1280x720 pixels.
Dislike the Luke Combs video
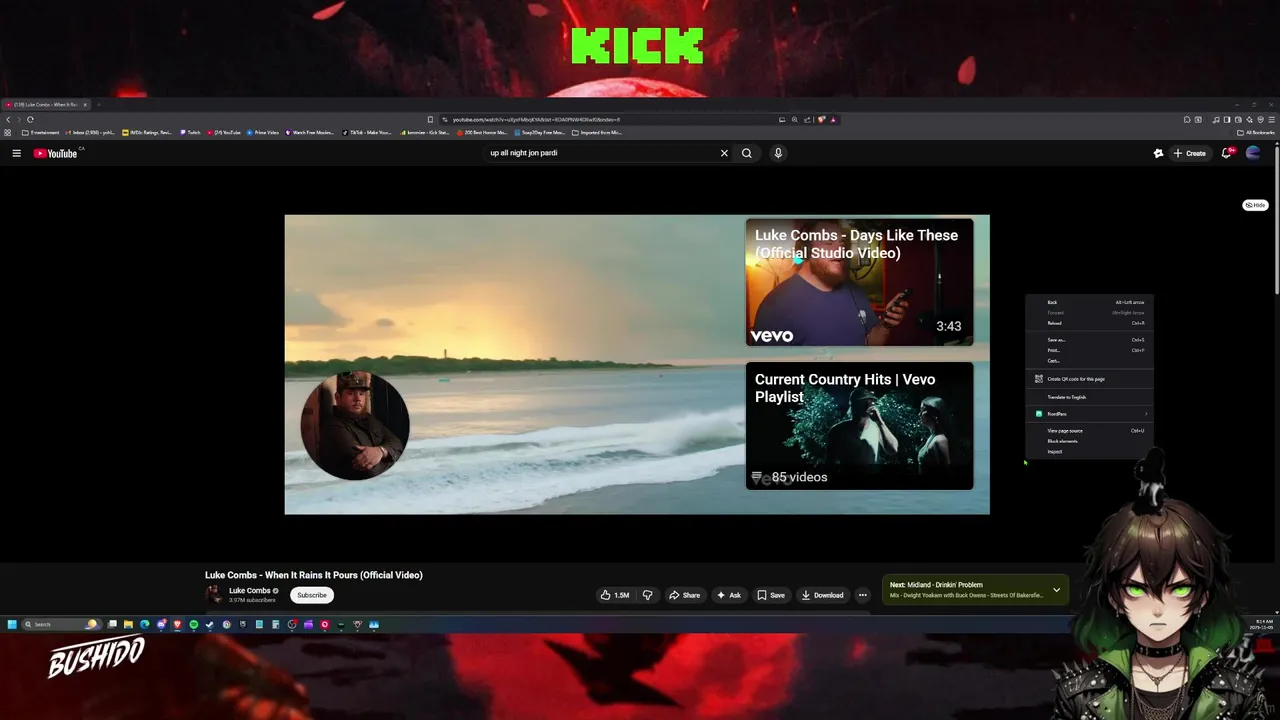[647, 595]
